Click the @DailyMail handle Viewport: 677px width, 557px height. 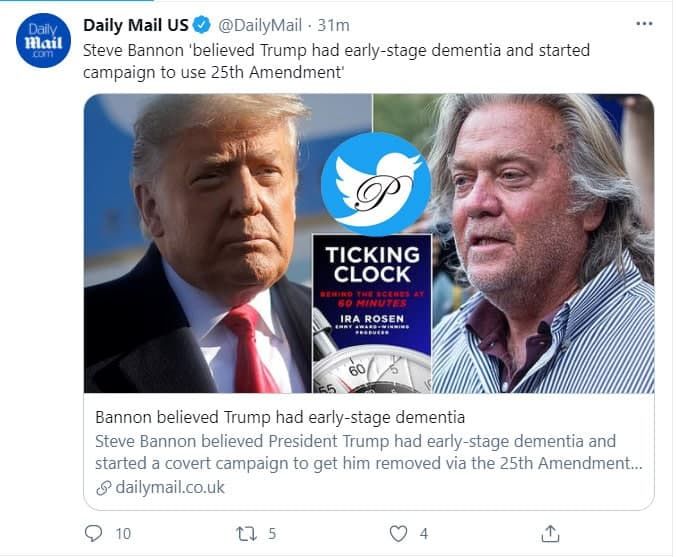(x=259, y=24)
